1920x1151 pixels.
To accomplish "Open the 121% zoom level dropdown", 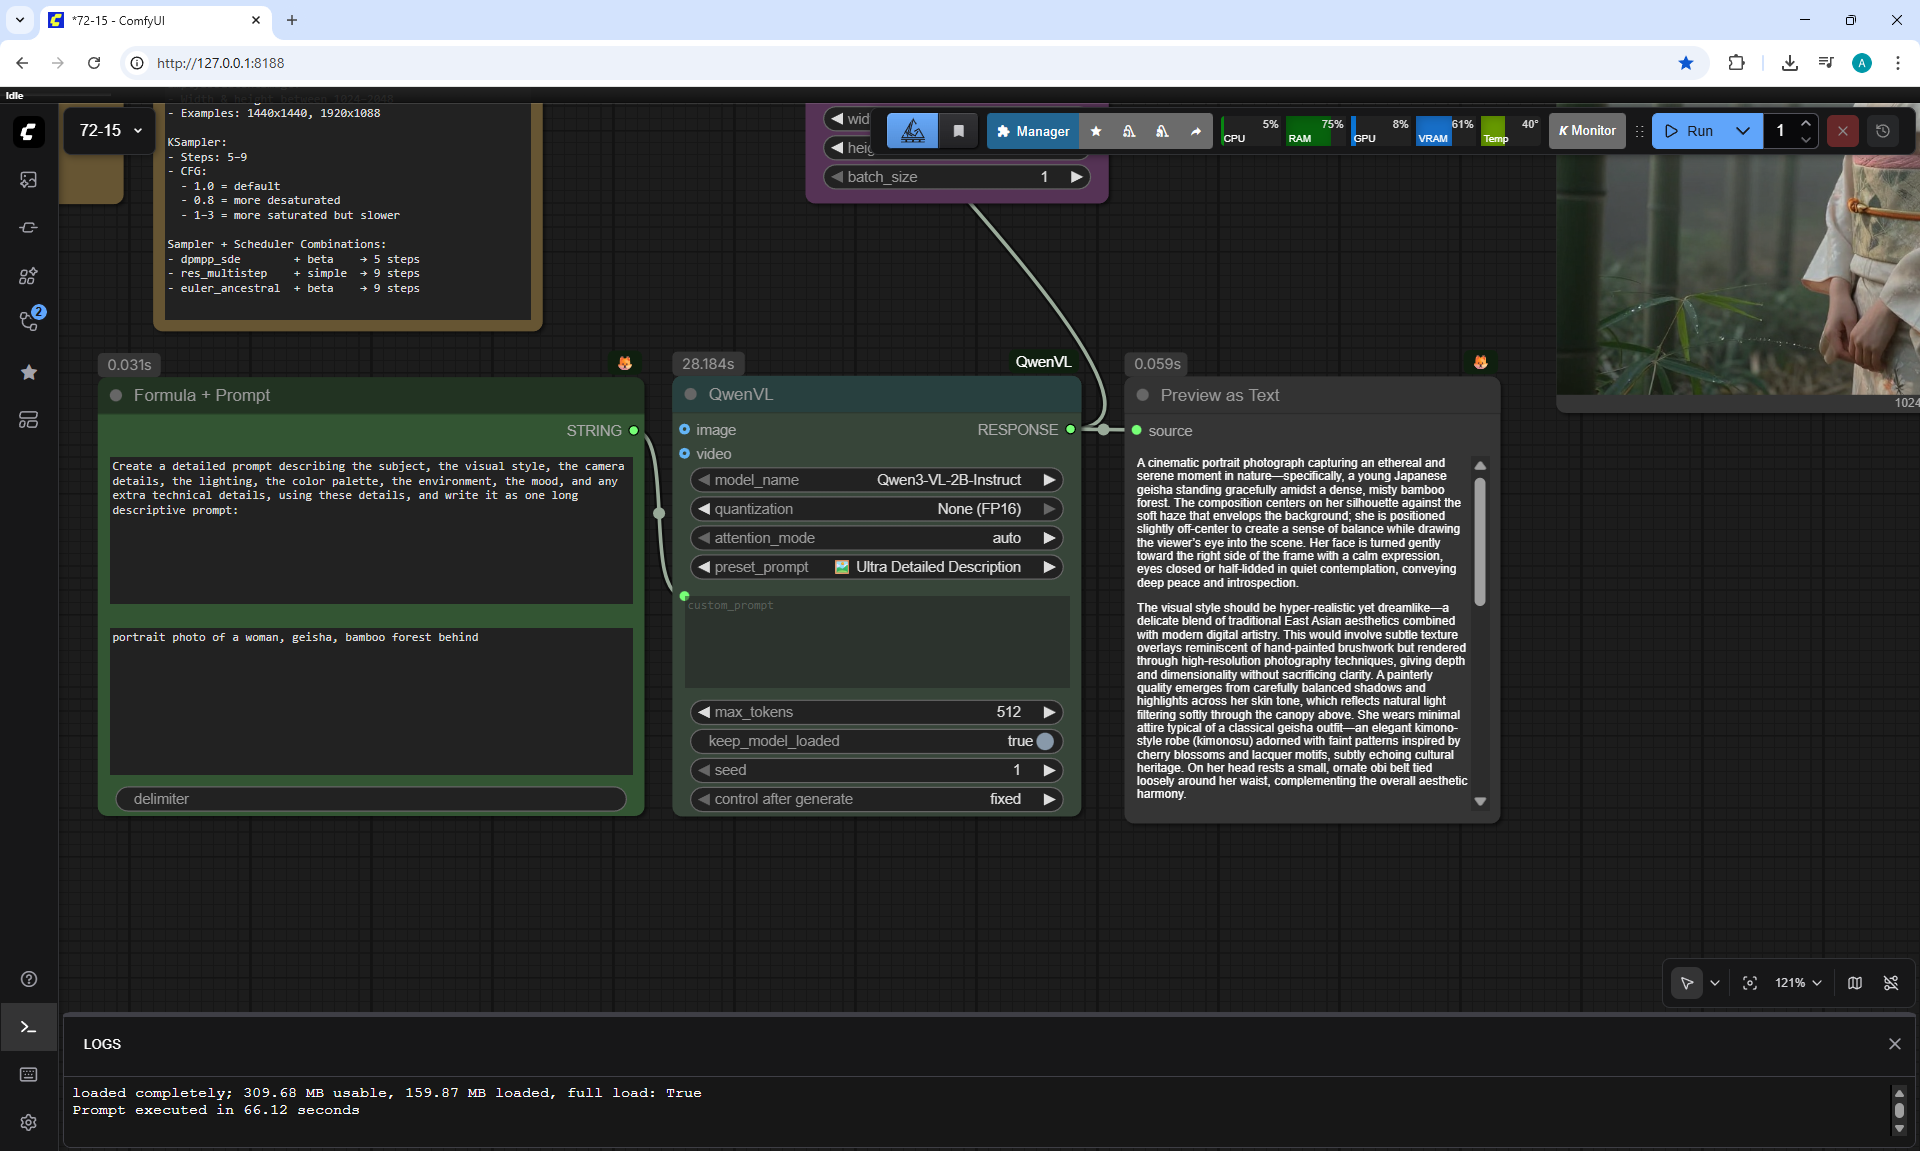I will click(1798, 983).
